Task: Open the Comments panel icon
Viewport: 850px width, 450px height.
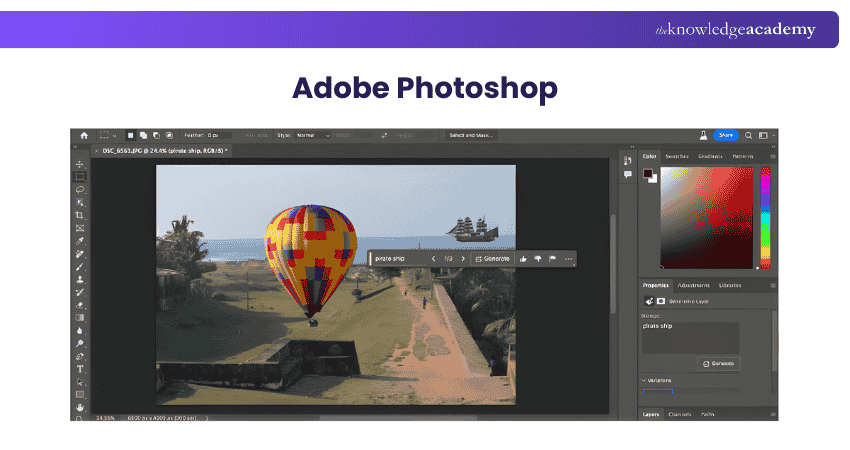Action: (x=628, y=175)
